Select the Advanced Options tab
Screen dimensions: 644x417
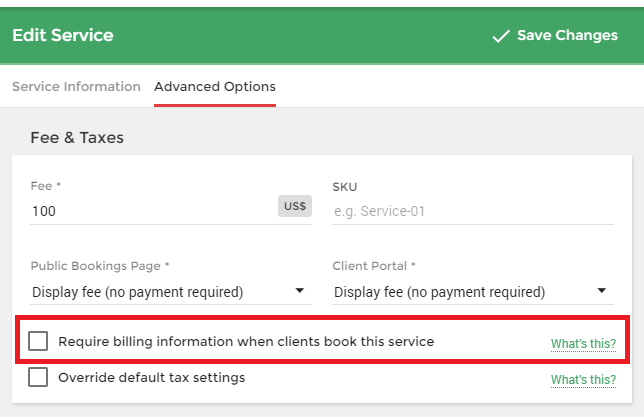point(215,87)
